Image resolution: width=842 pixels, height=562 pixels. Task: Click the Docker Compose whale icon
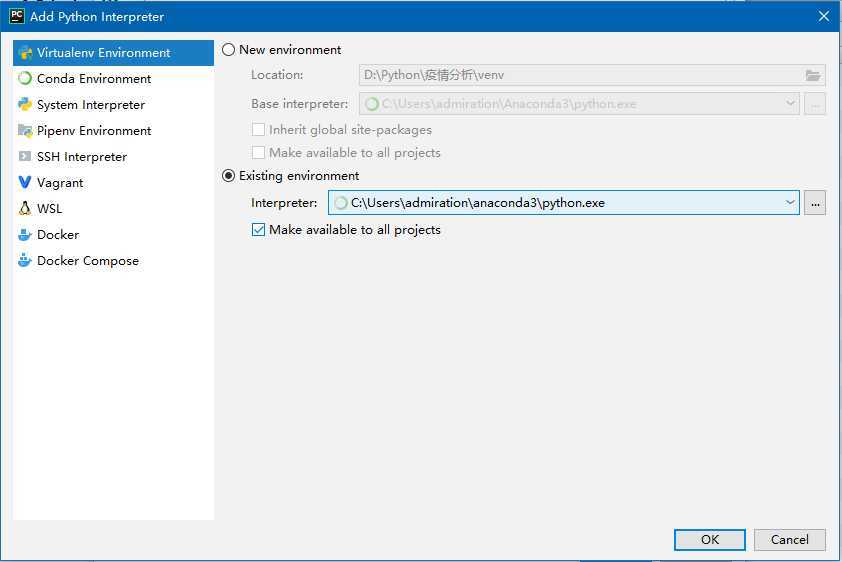click(x=25, y=260)
